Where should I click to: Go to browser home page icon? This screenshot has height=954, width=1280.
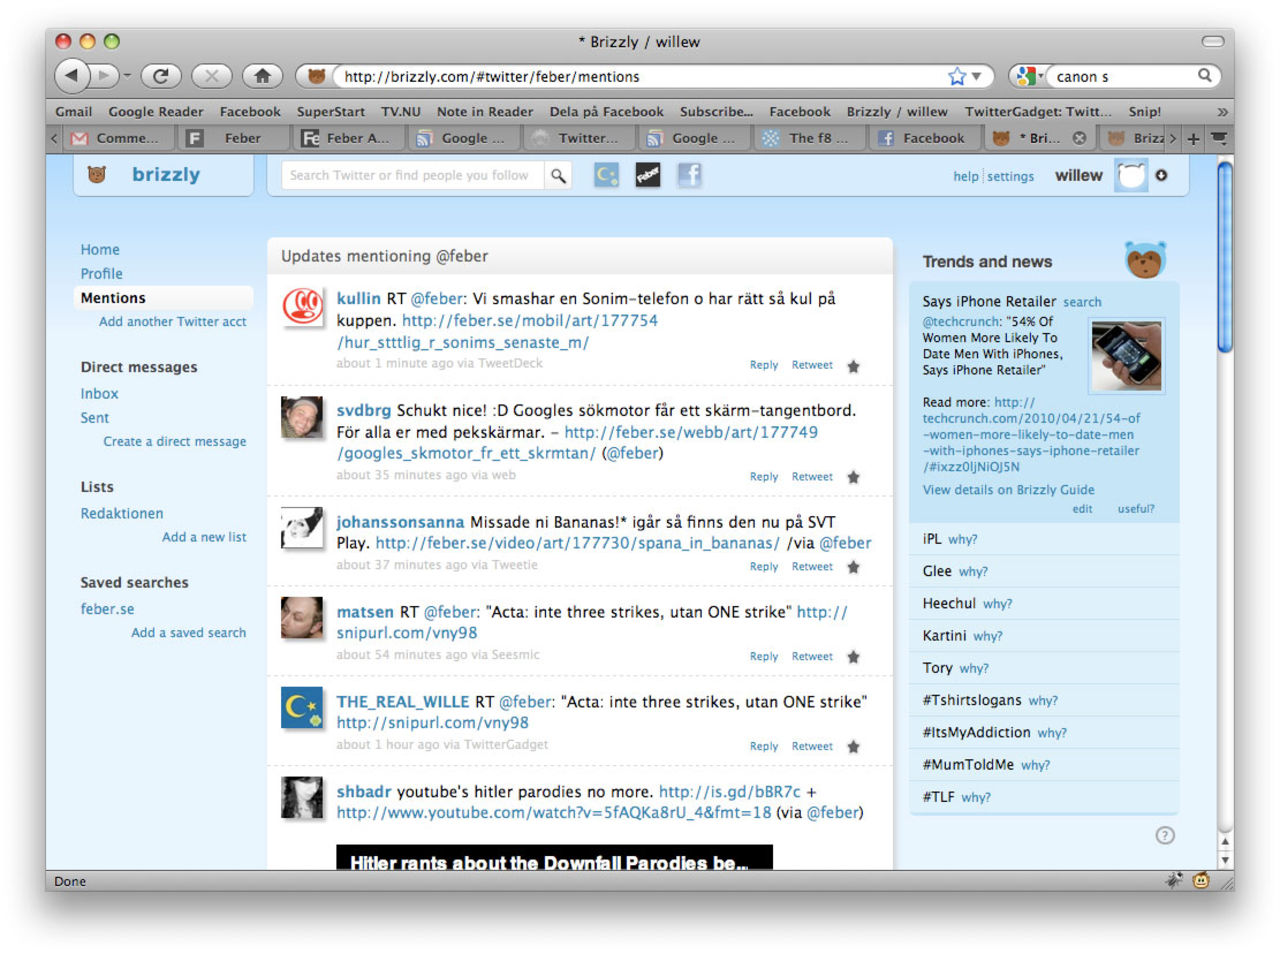[x=262, y=76]
